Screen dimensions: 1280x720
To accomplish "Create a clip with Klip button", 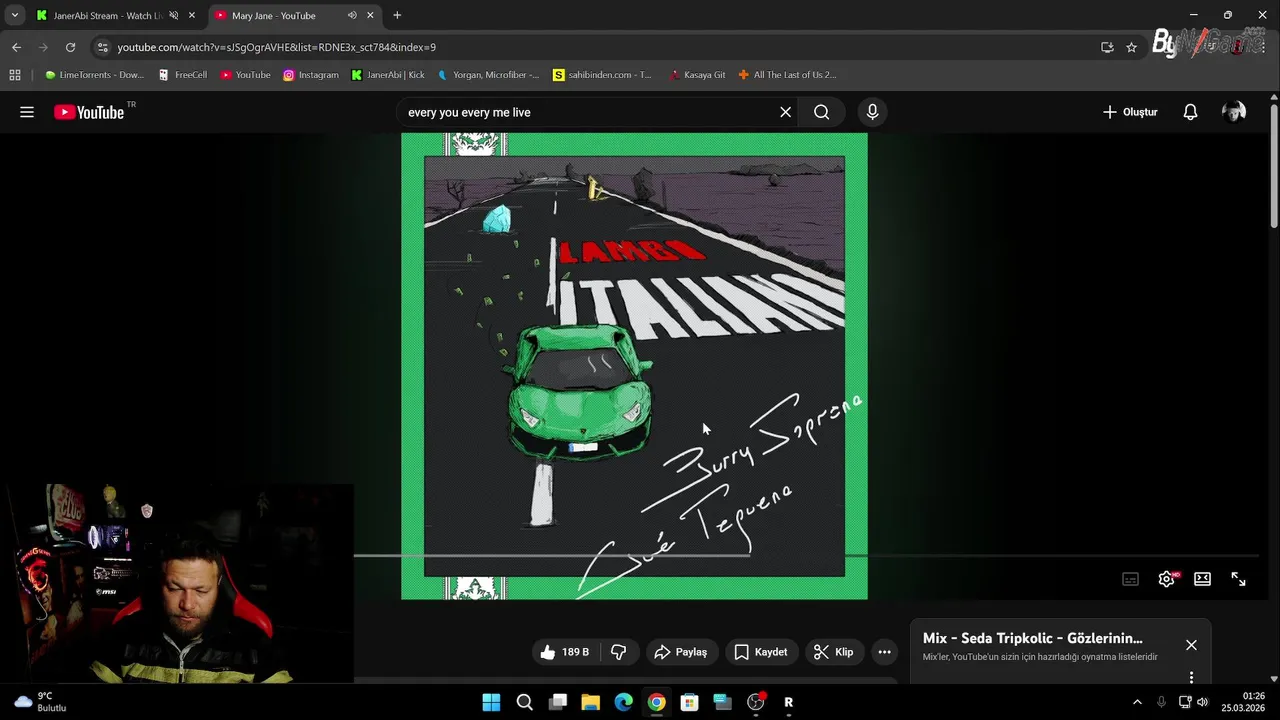I will click(833, 652).
